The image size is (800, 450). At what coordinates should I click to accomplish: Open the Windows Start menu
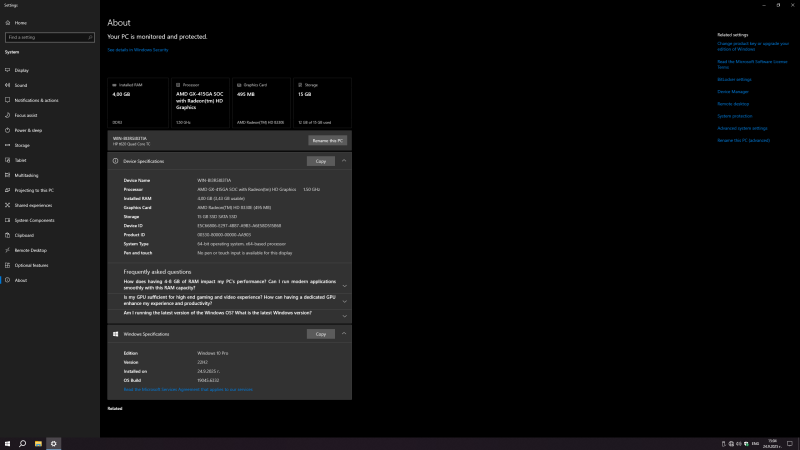(7, 443)
